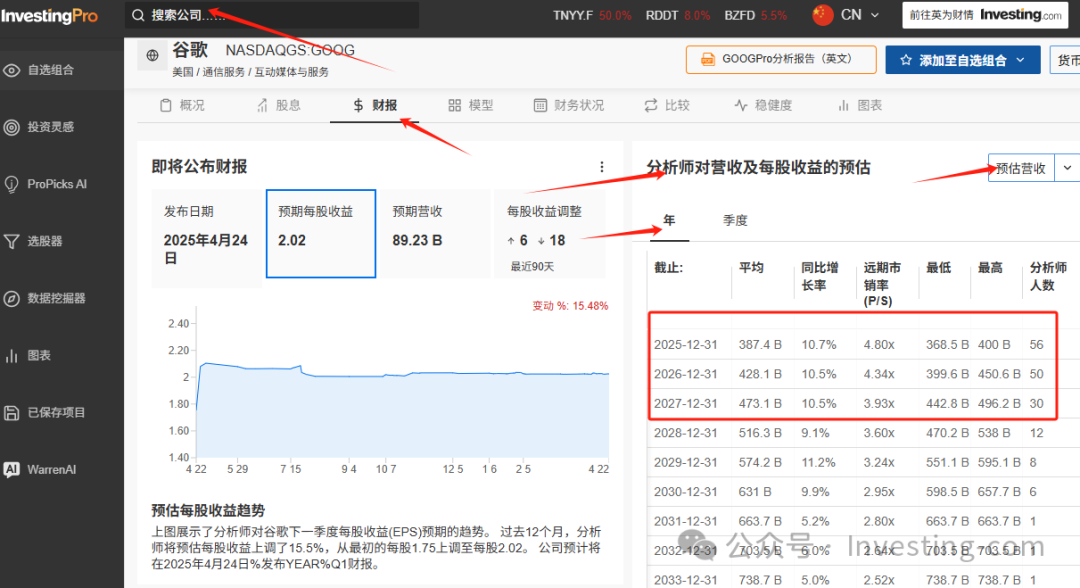Select the 年 estimates tab

click(669, 220)
